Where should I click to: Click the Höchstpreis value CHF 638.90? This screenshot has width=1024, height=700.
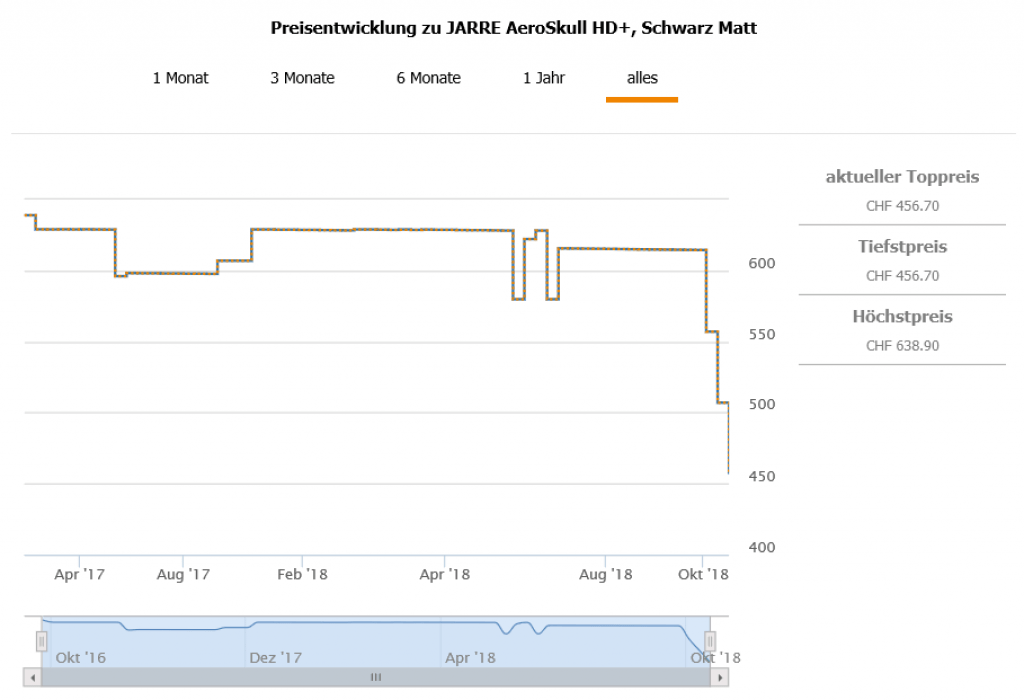click(x=902, y=346)
